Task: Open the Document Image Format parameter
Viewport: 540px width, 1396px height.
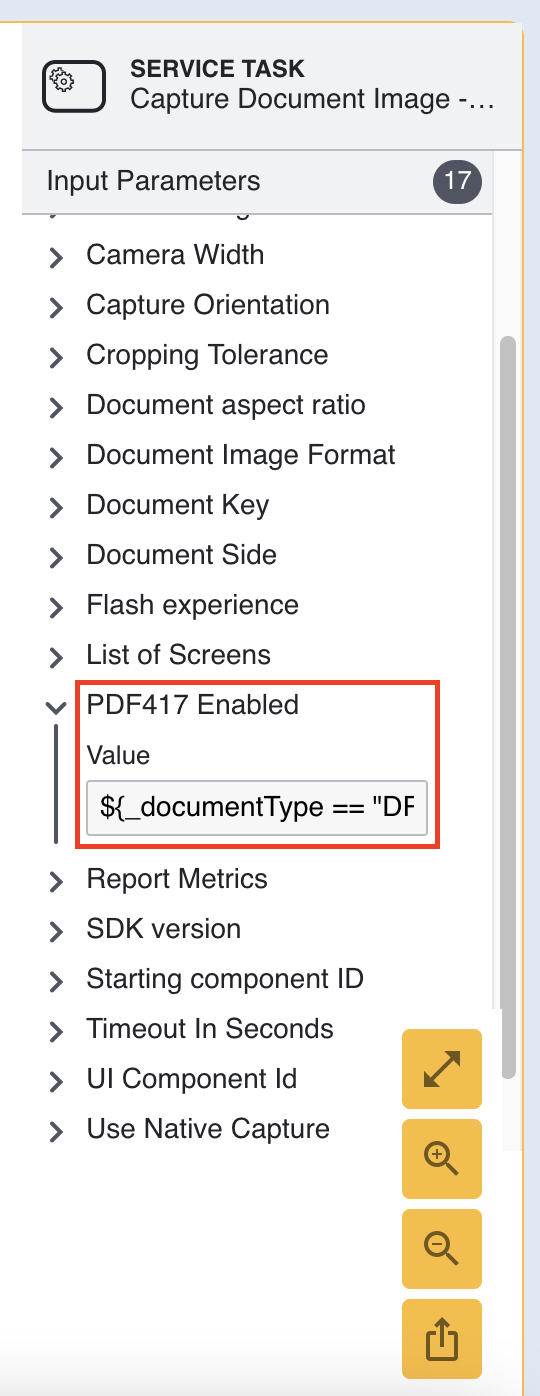Action: click(241, 455)
